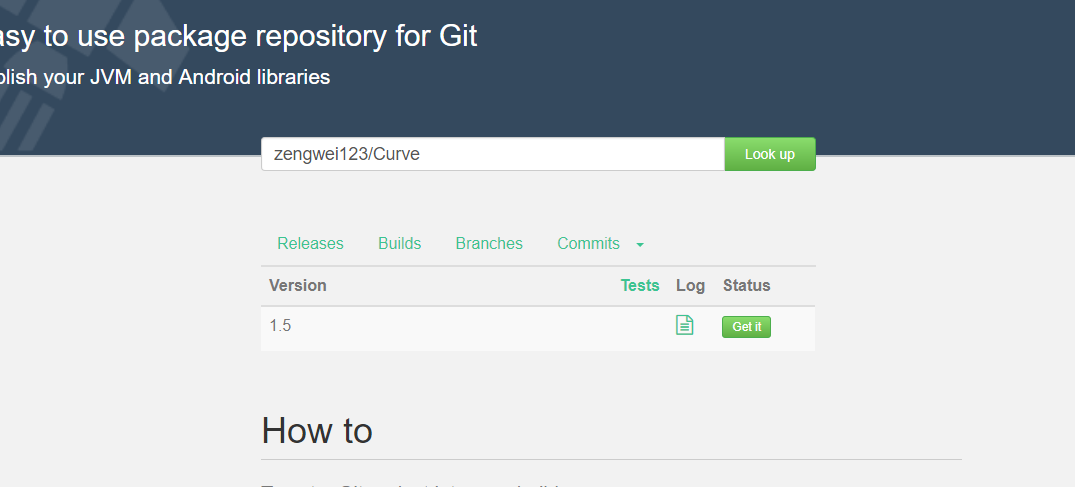This screenshot has width=1075, height=487.
Task: Switch to the Releases tab
Action: 310,244
